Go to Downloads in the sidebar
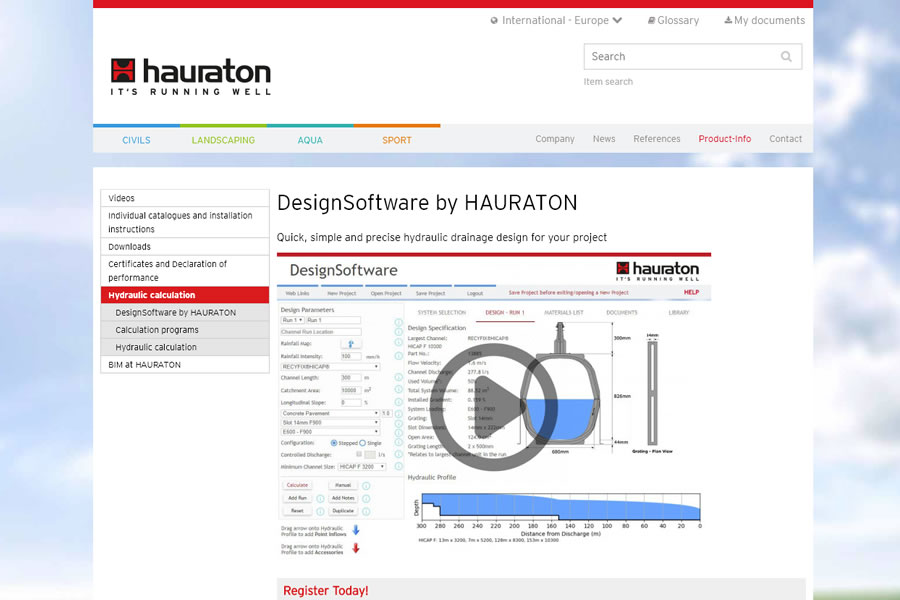 tap(185, 247)
